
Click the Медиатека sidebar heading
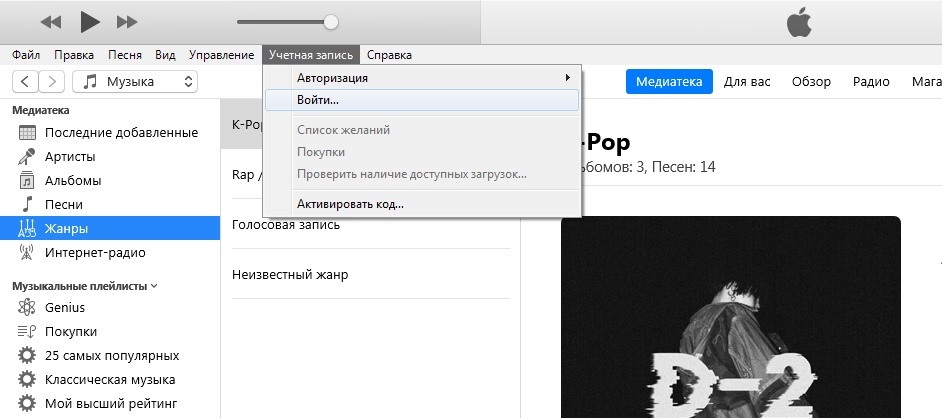[x=41, y=110]
